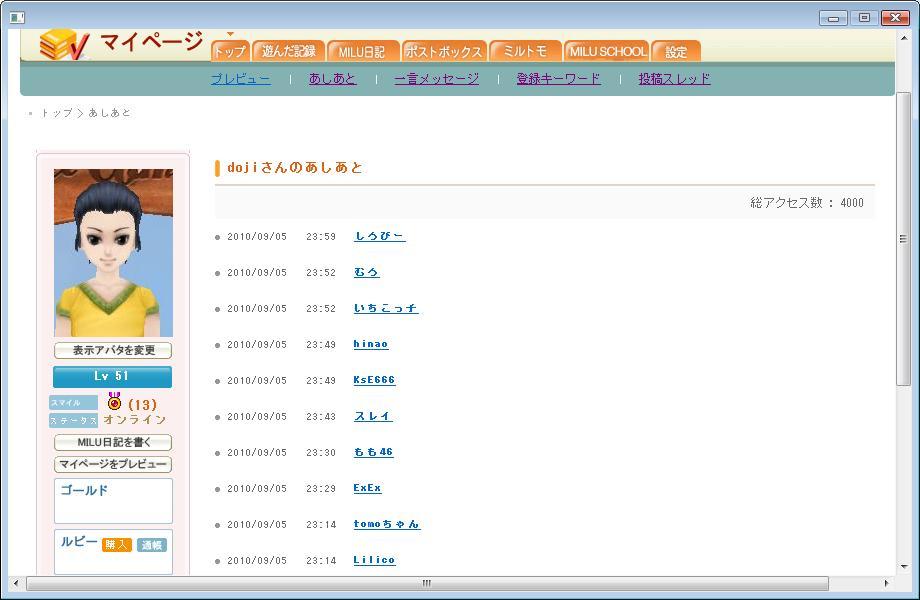The image size is (920, 600).
Task: Open the 設定 settings tab
Action: point(676,51)
